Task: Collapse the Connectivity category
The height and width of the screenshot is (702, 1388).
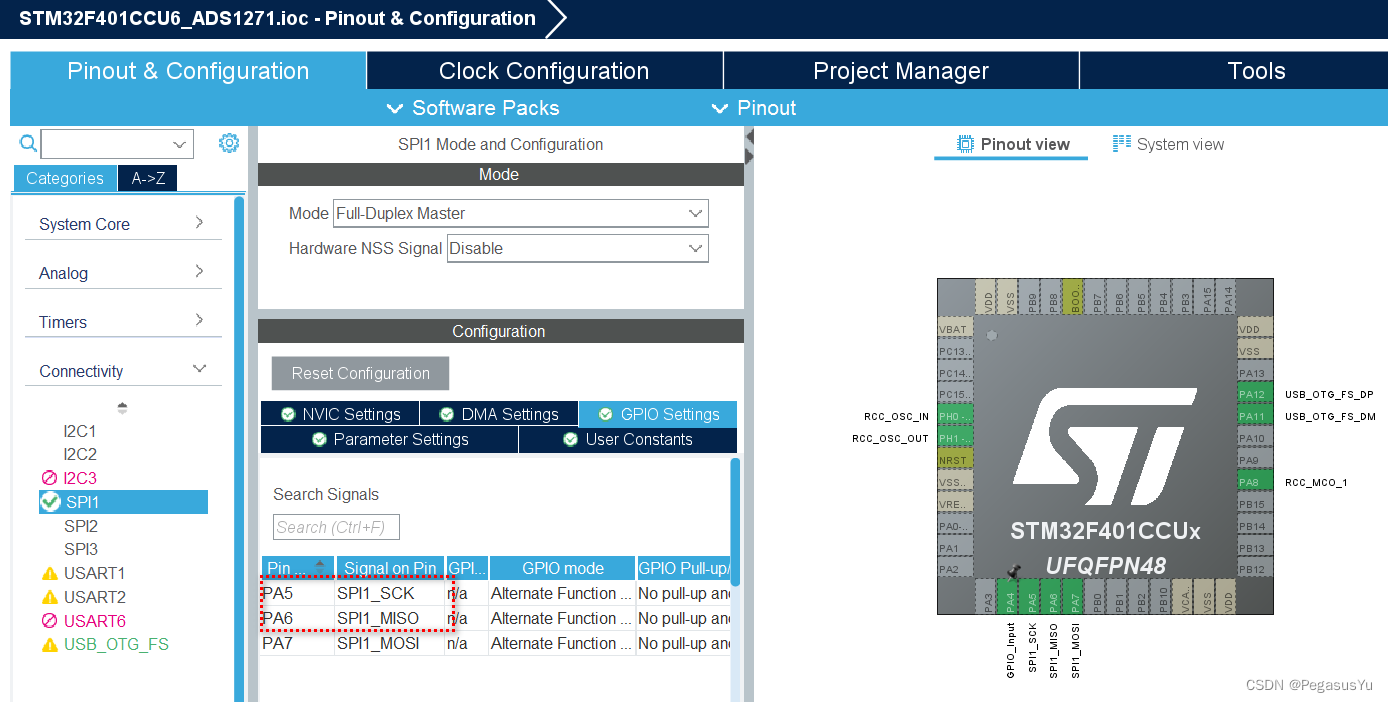Action: [123, 371]
